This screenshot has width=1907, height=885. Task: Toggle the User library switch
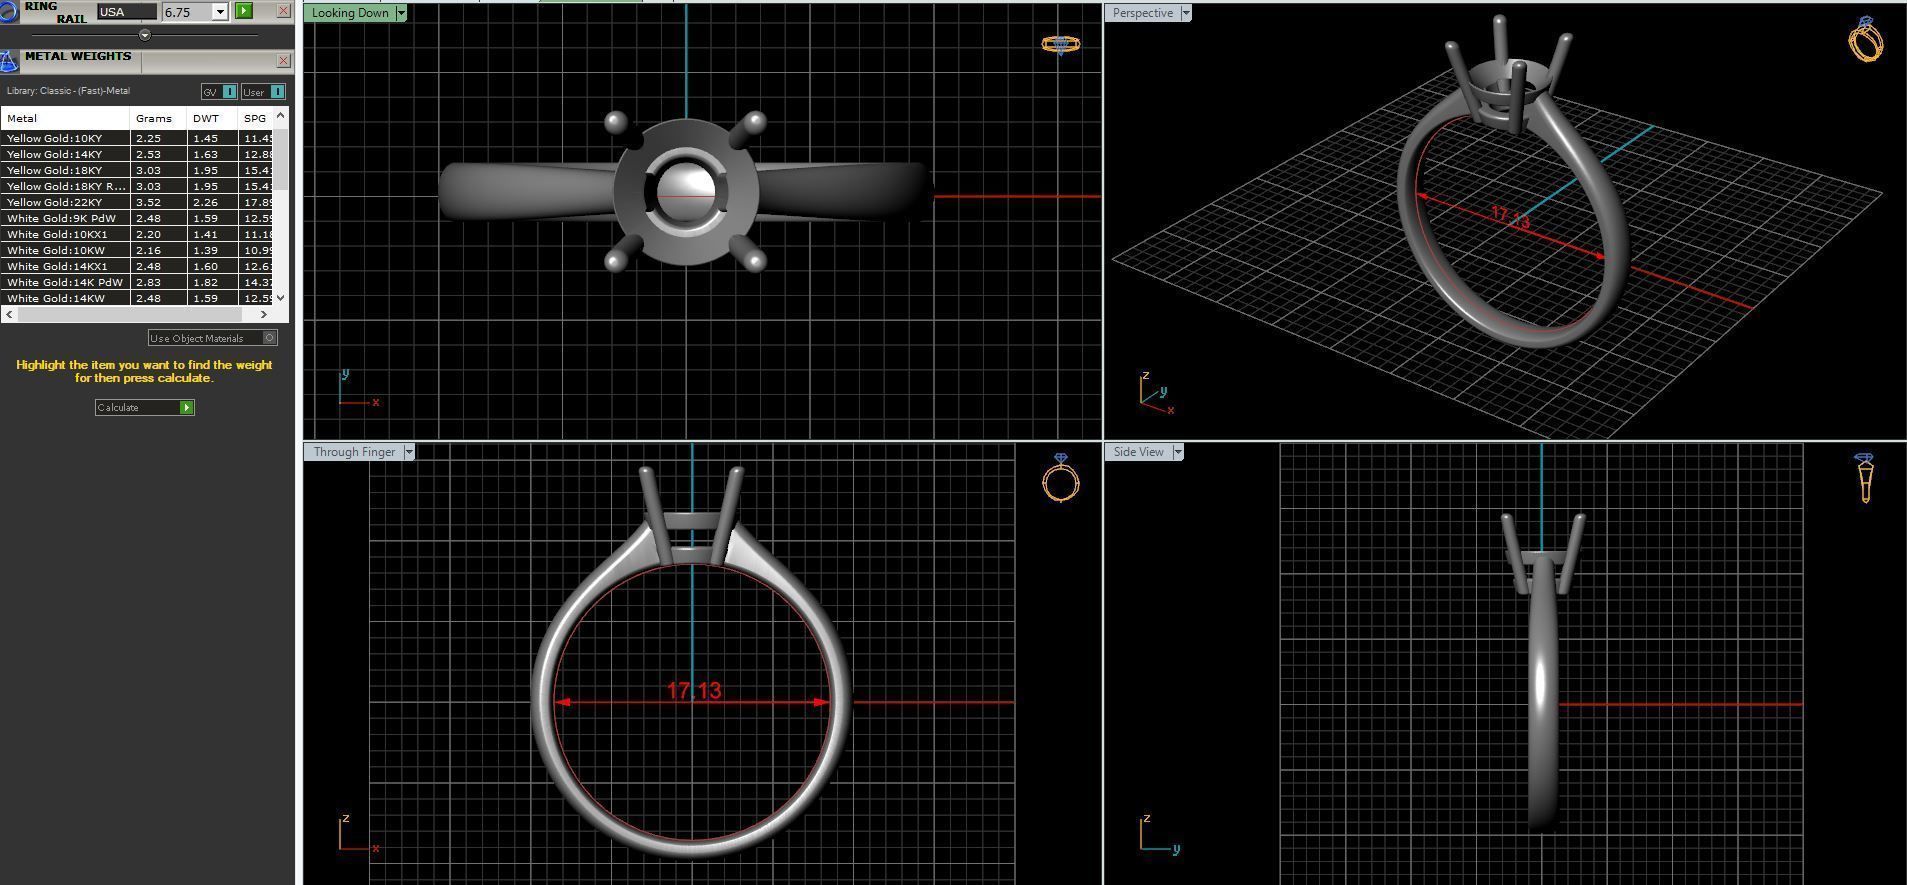(263, 92)
